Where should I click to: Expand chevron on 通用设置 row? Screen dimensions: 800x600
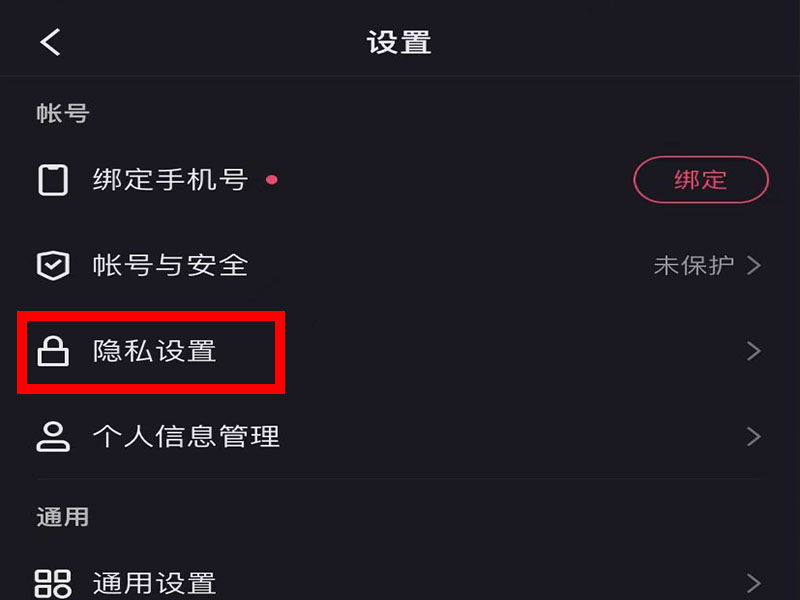point(754,583)
